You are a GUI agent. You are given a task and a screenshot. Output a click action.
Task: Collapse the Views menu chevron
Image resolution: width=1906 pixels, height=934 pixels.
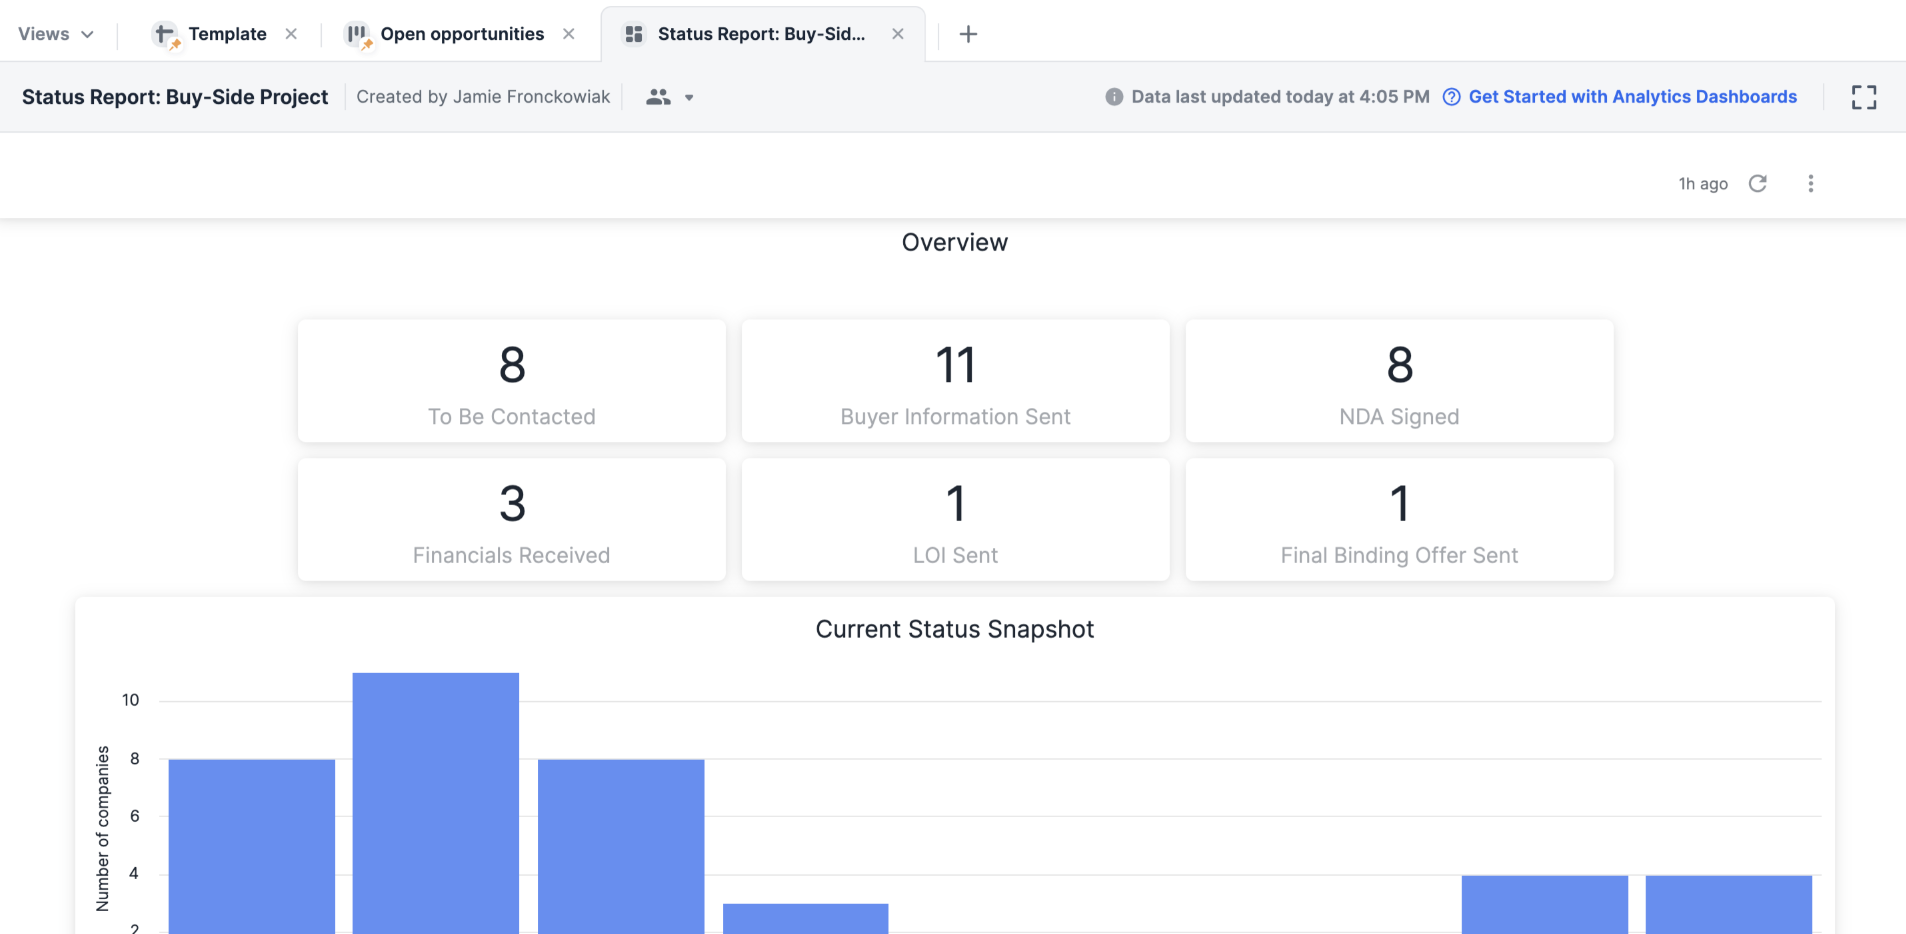(89, 33)
